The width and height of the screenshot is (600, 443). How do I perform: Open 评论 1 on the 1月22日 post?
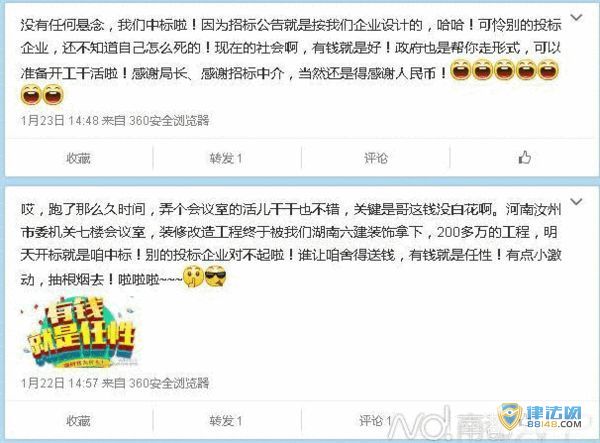click(375, 420)
